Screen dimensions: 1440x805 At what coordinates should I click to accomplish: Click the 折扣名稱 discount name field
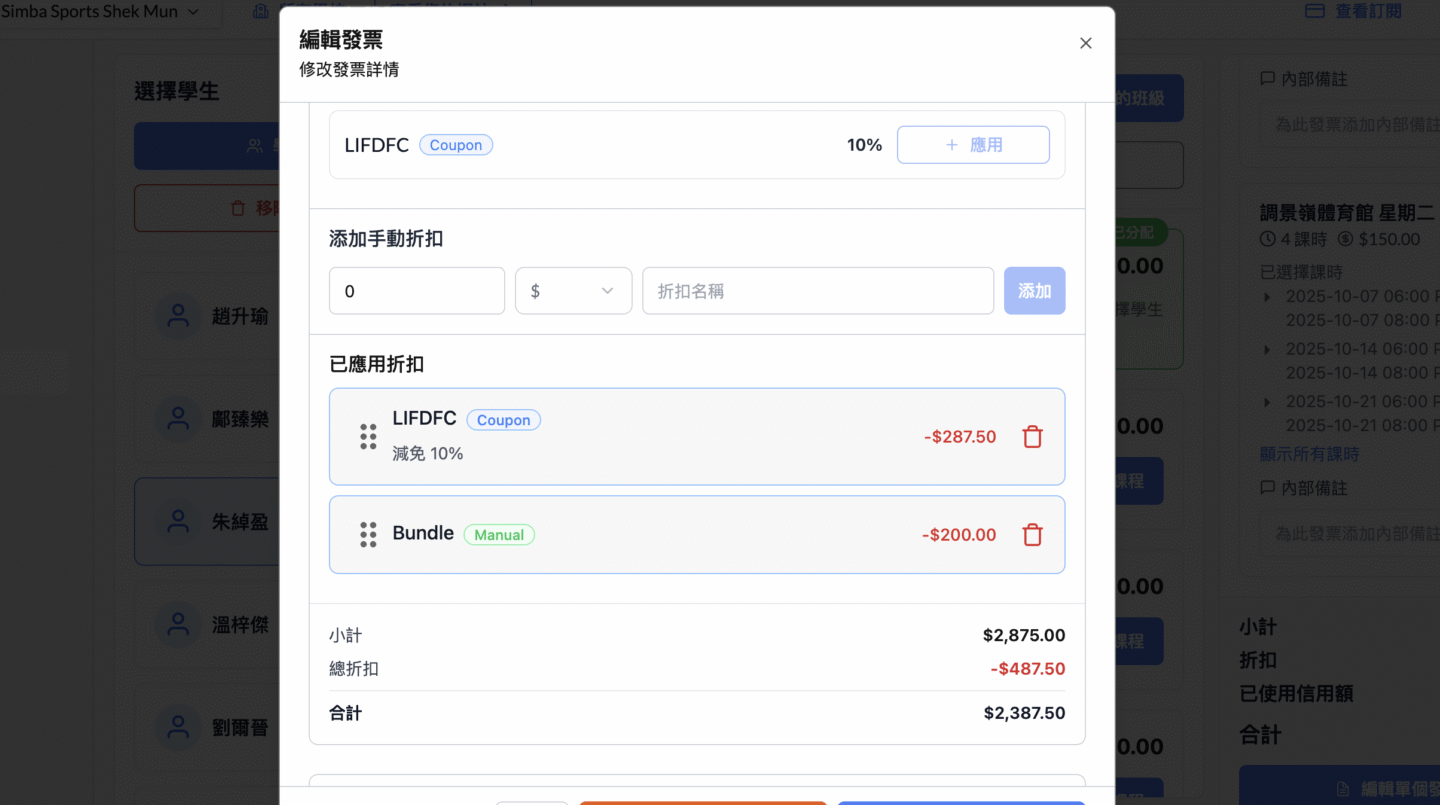(817, 291)
